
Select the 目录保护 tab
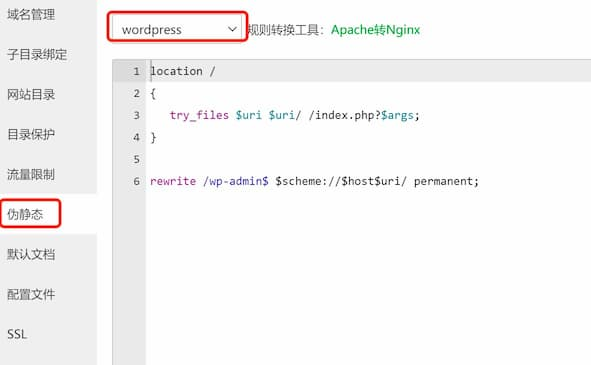pos(31,134)
